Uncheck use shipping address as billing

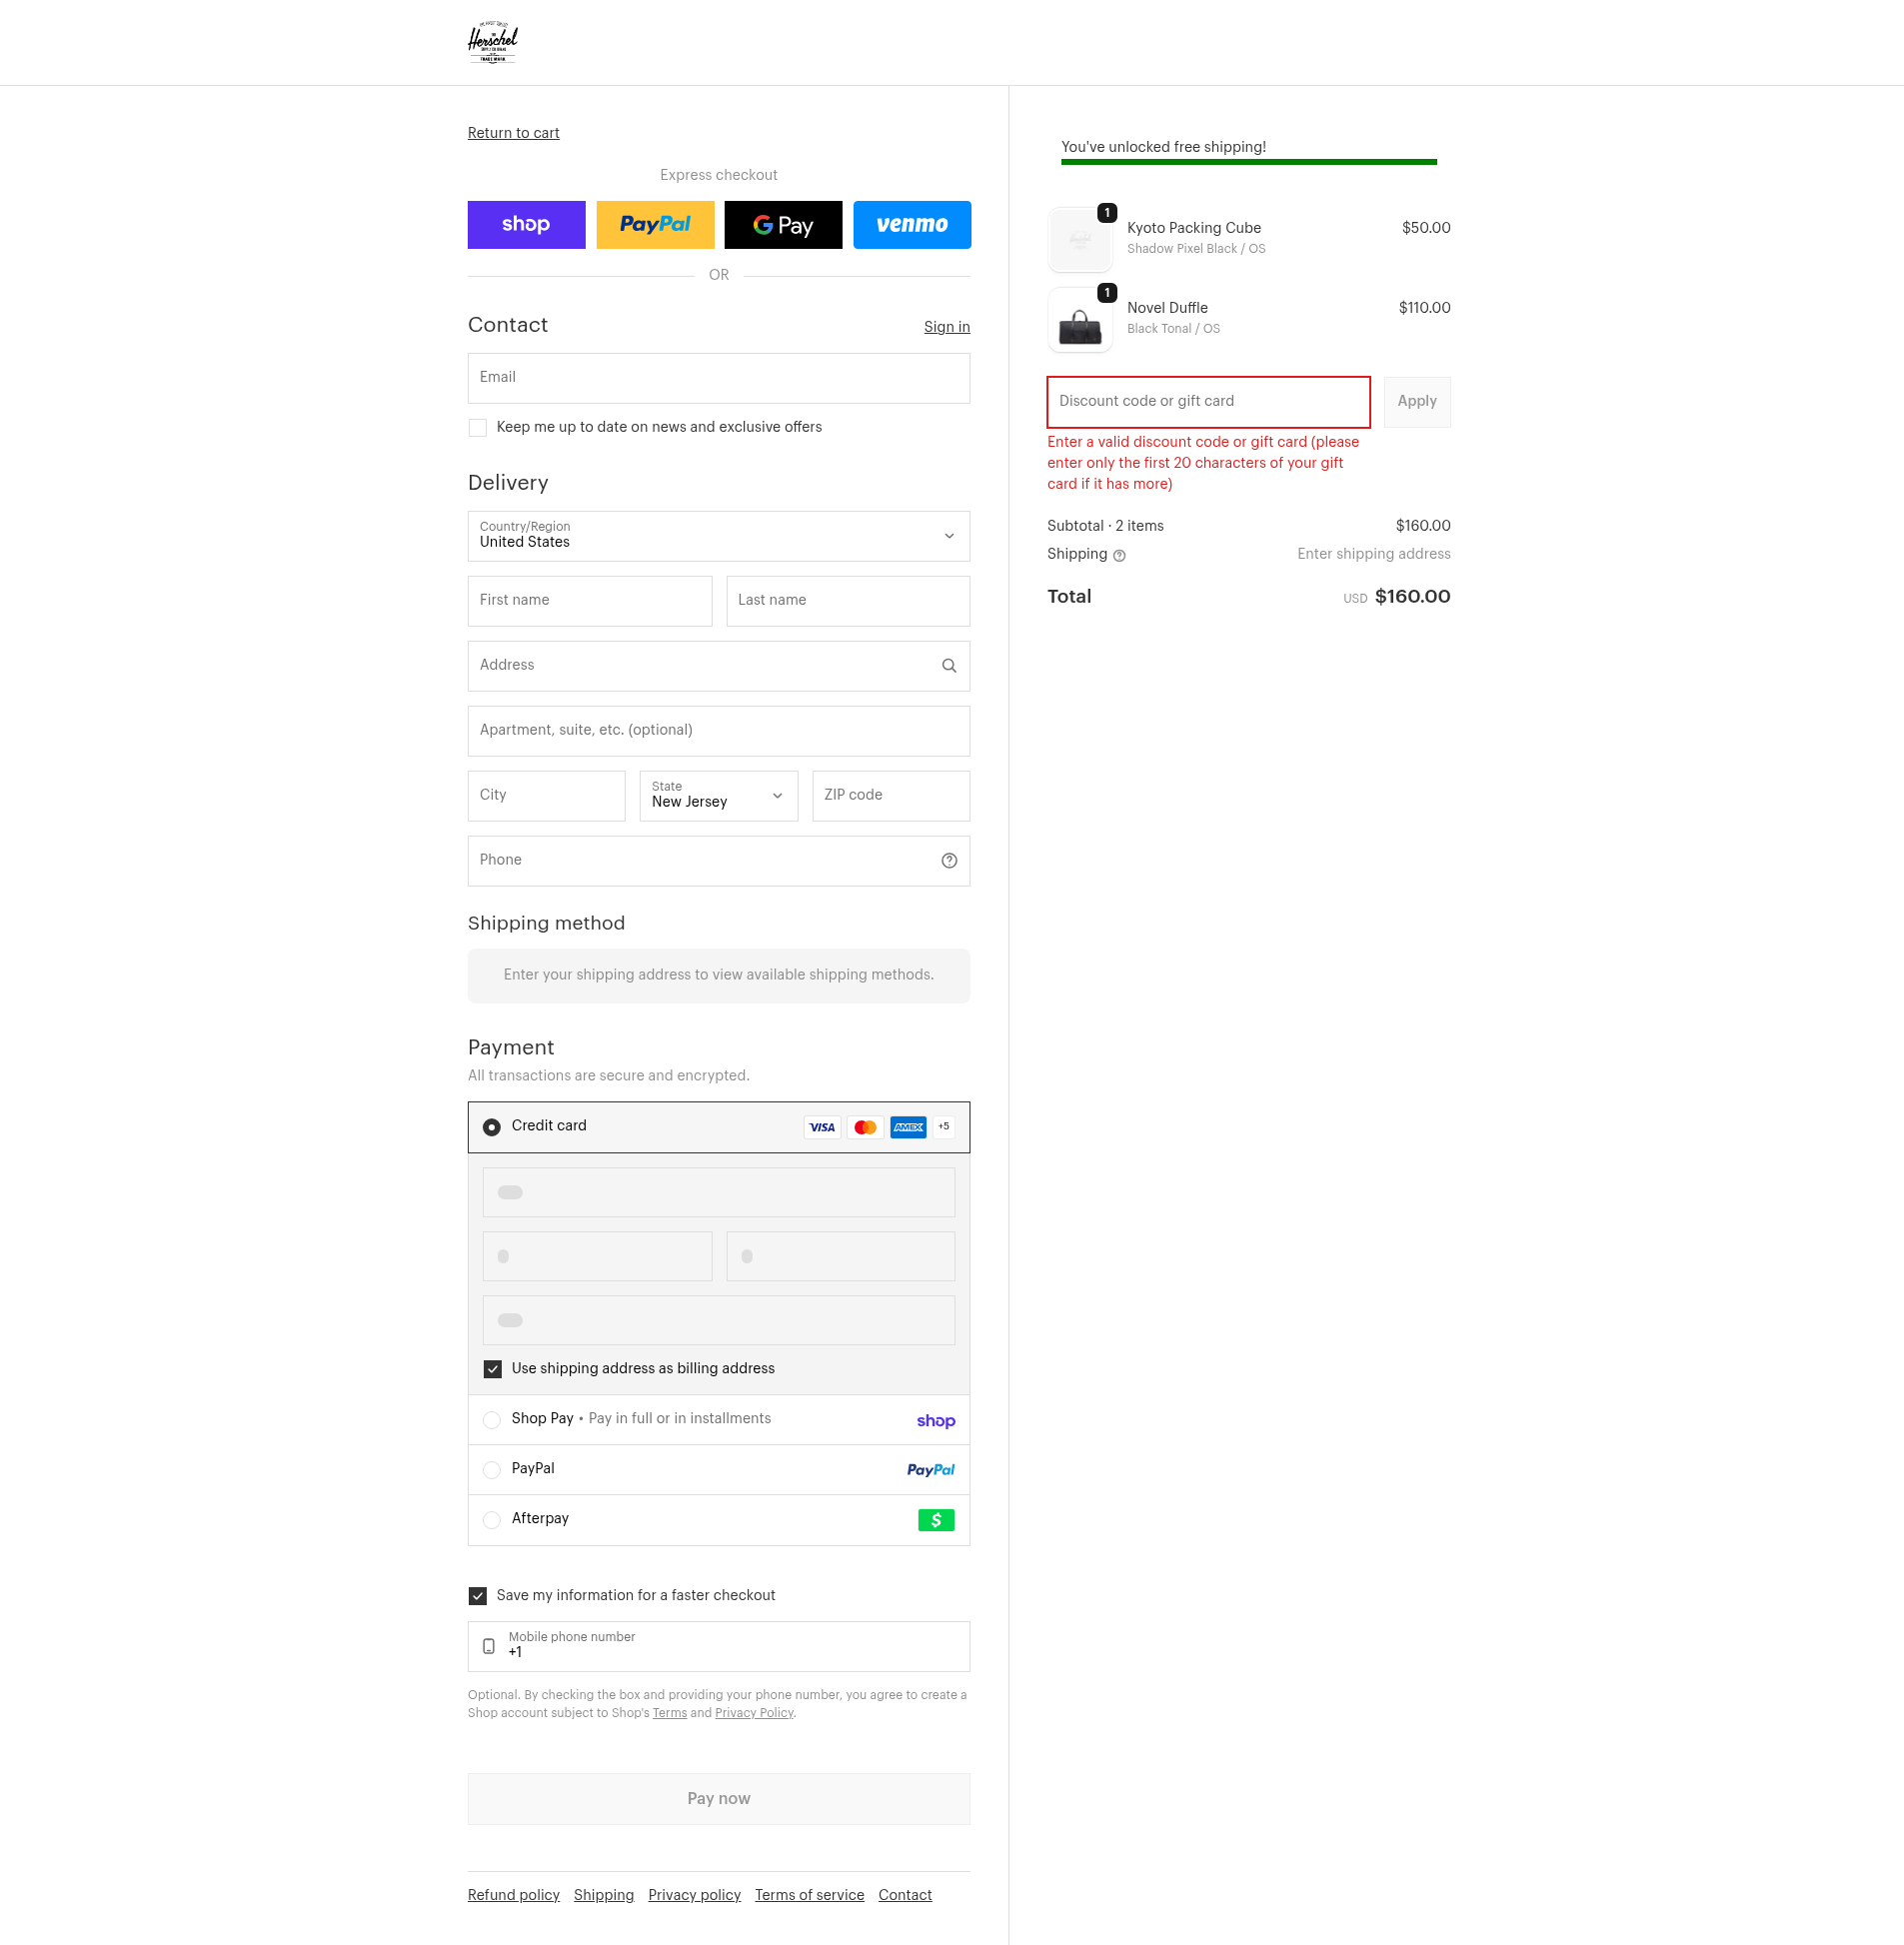coord(492,1369)
